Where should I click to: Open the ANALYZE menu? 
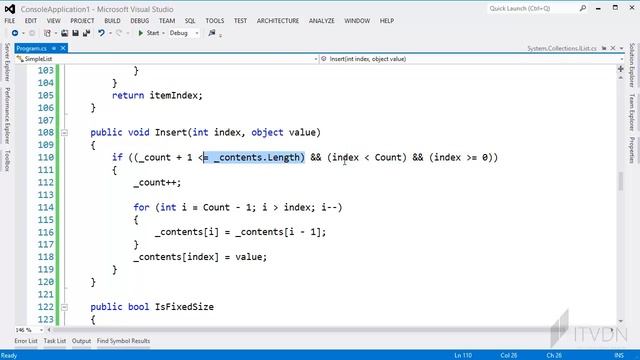(x=322, y=20)
